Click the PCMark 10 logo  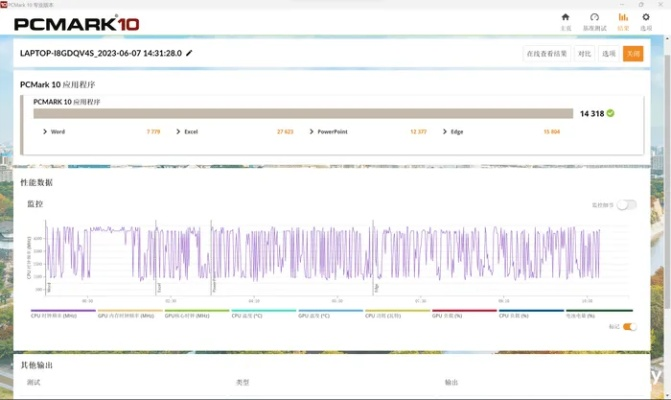[75, 23]
